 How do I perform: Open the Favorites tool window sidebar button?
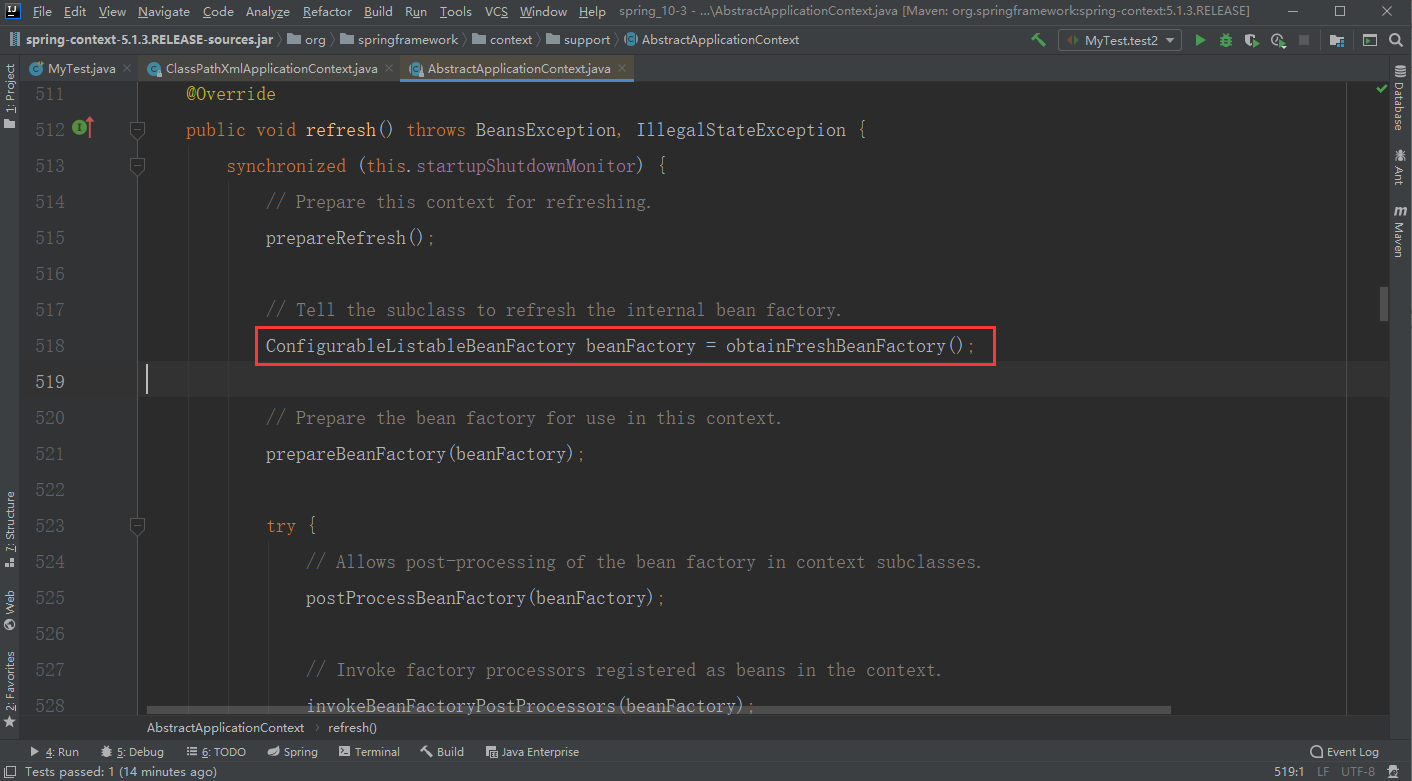click(x=9, y=690)
